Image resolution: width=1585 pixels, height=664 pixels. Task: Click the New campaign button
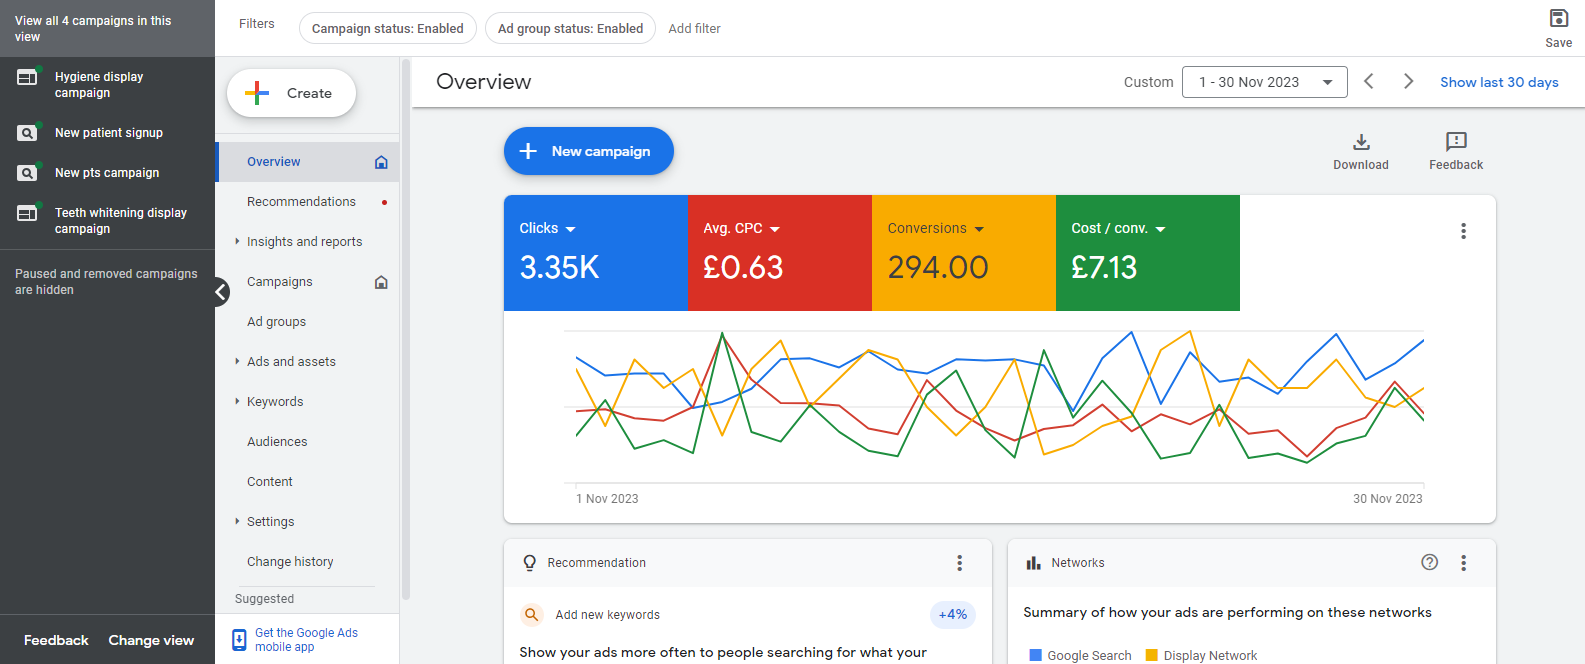(588, 151)
